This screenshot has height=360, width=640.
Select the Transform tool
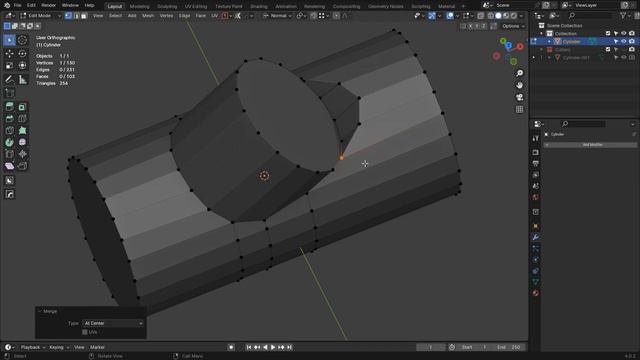pyautogui.click(x=22, y=65)
